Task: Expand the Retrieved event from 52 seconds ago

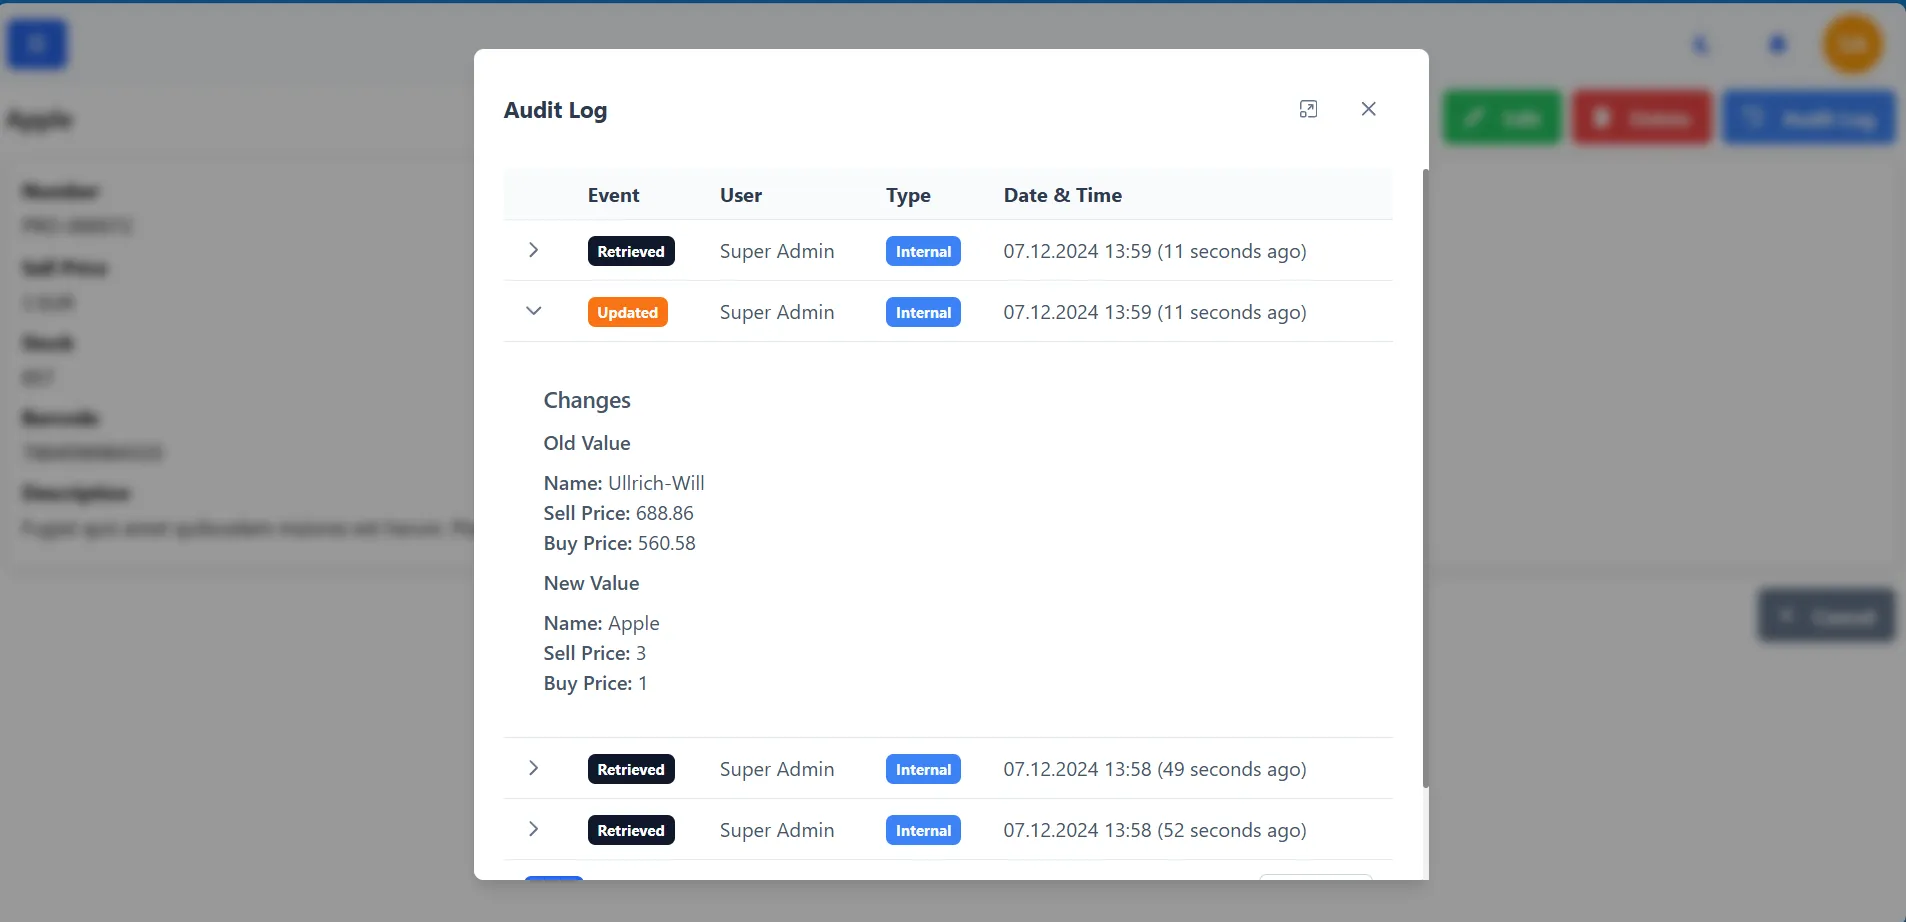Action: point(533,829)
